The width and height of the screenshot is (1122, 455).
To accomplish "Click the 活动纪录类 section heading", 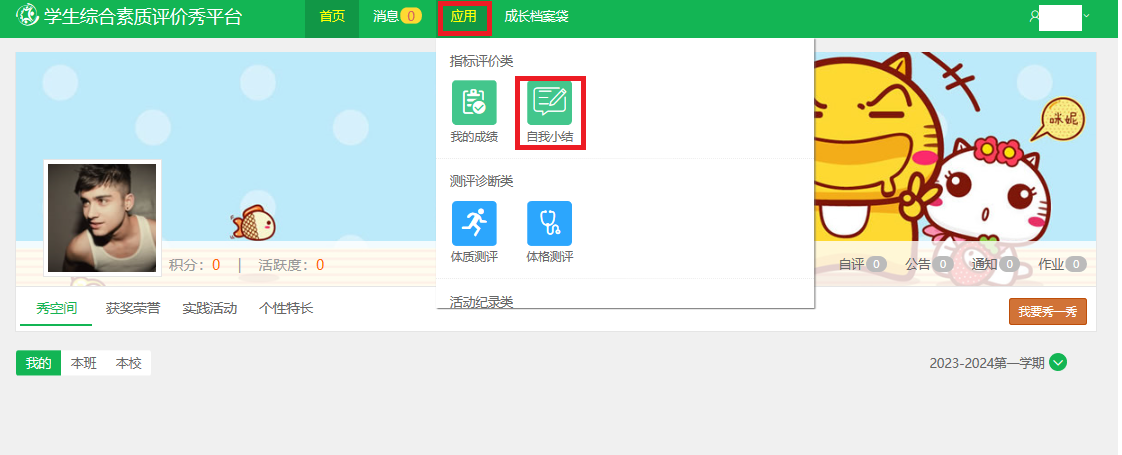I will pyautogui.click(x=482, y=301).
